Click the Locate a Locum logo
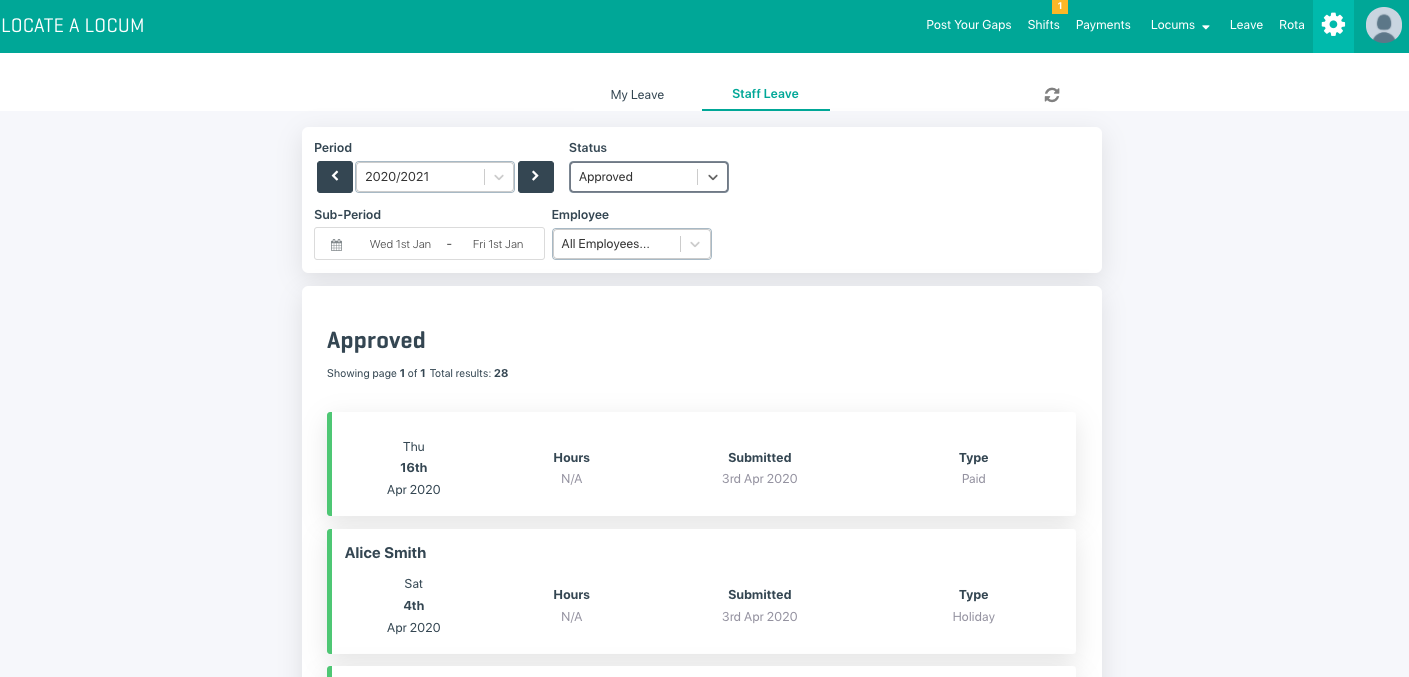 (73, 26)
